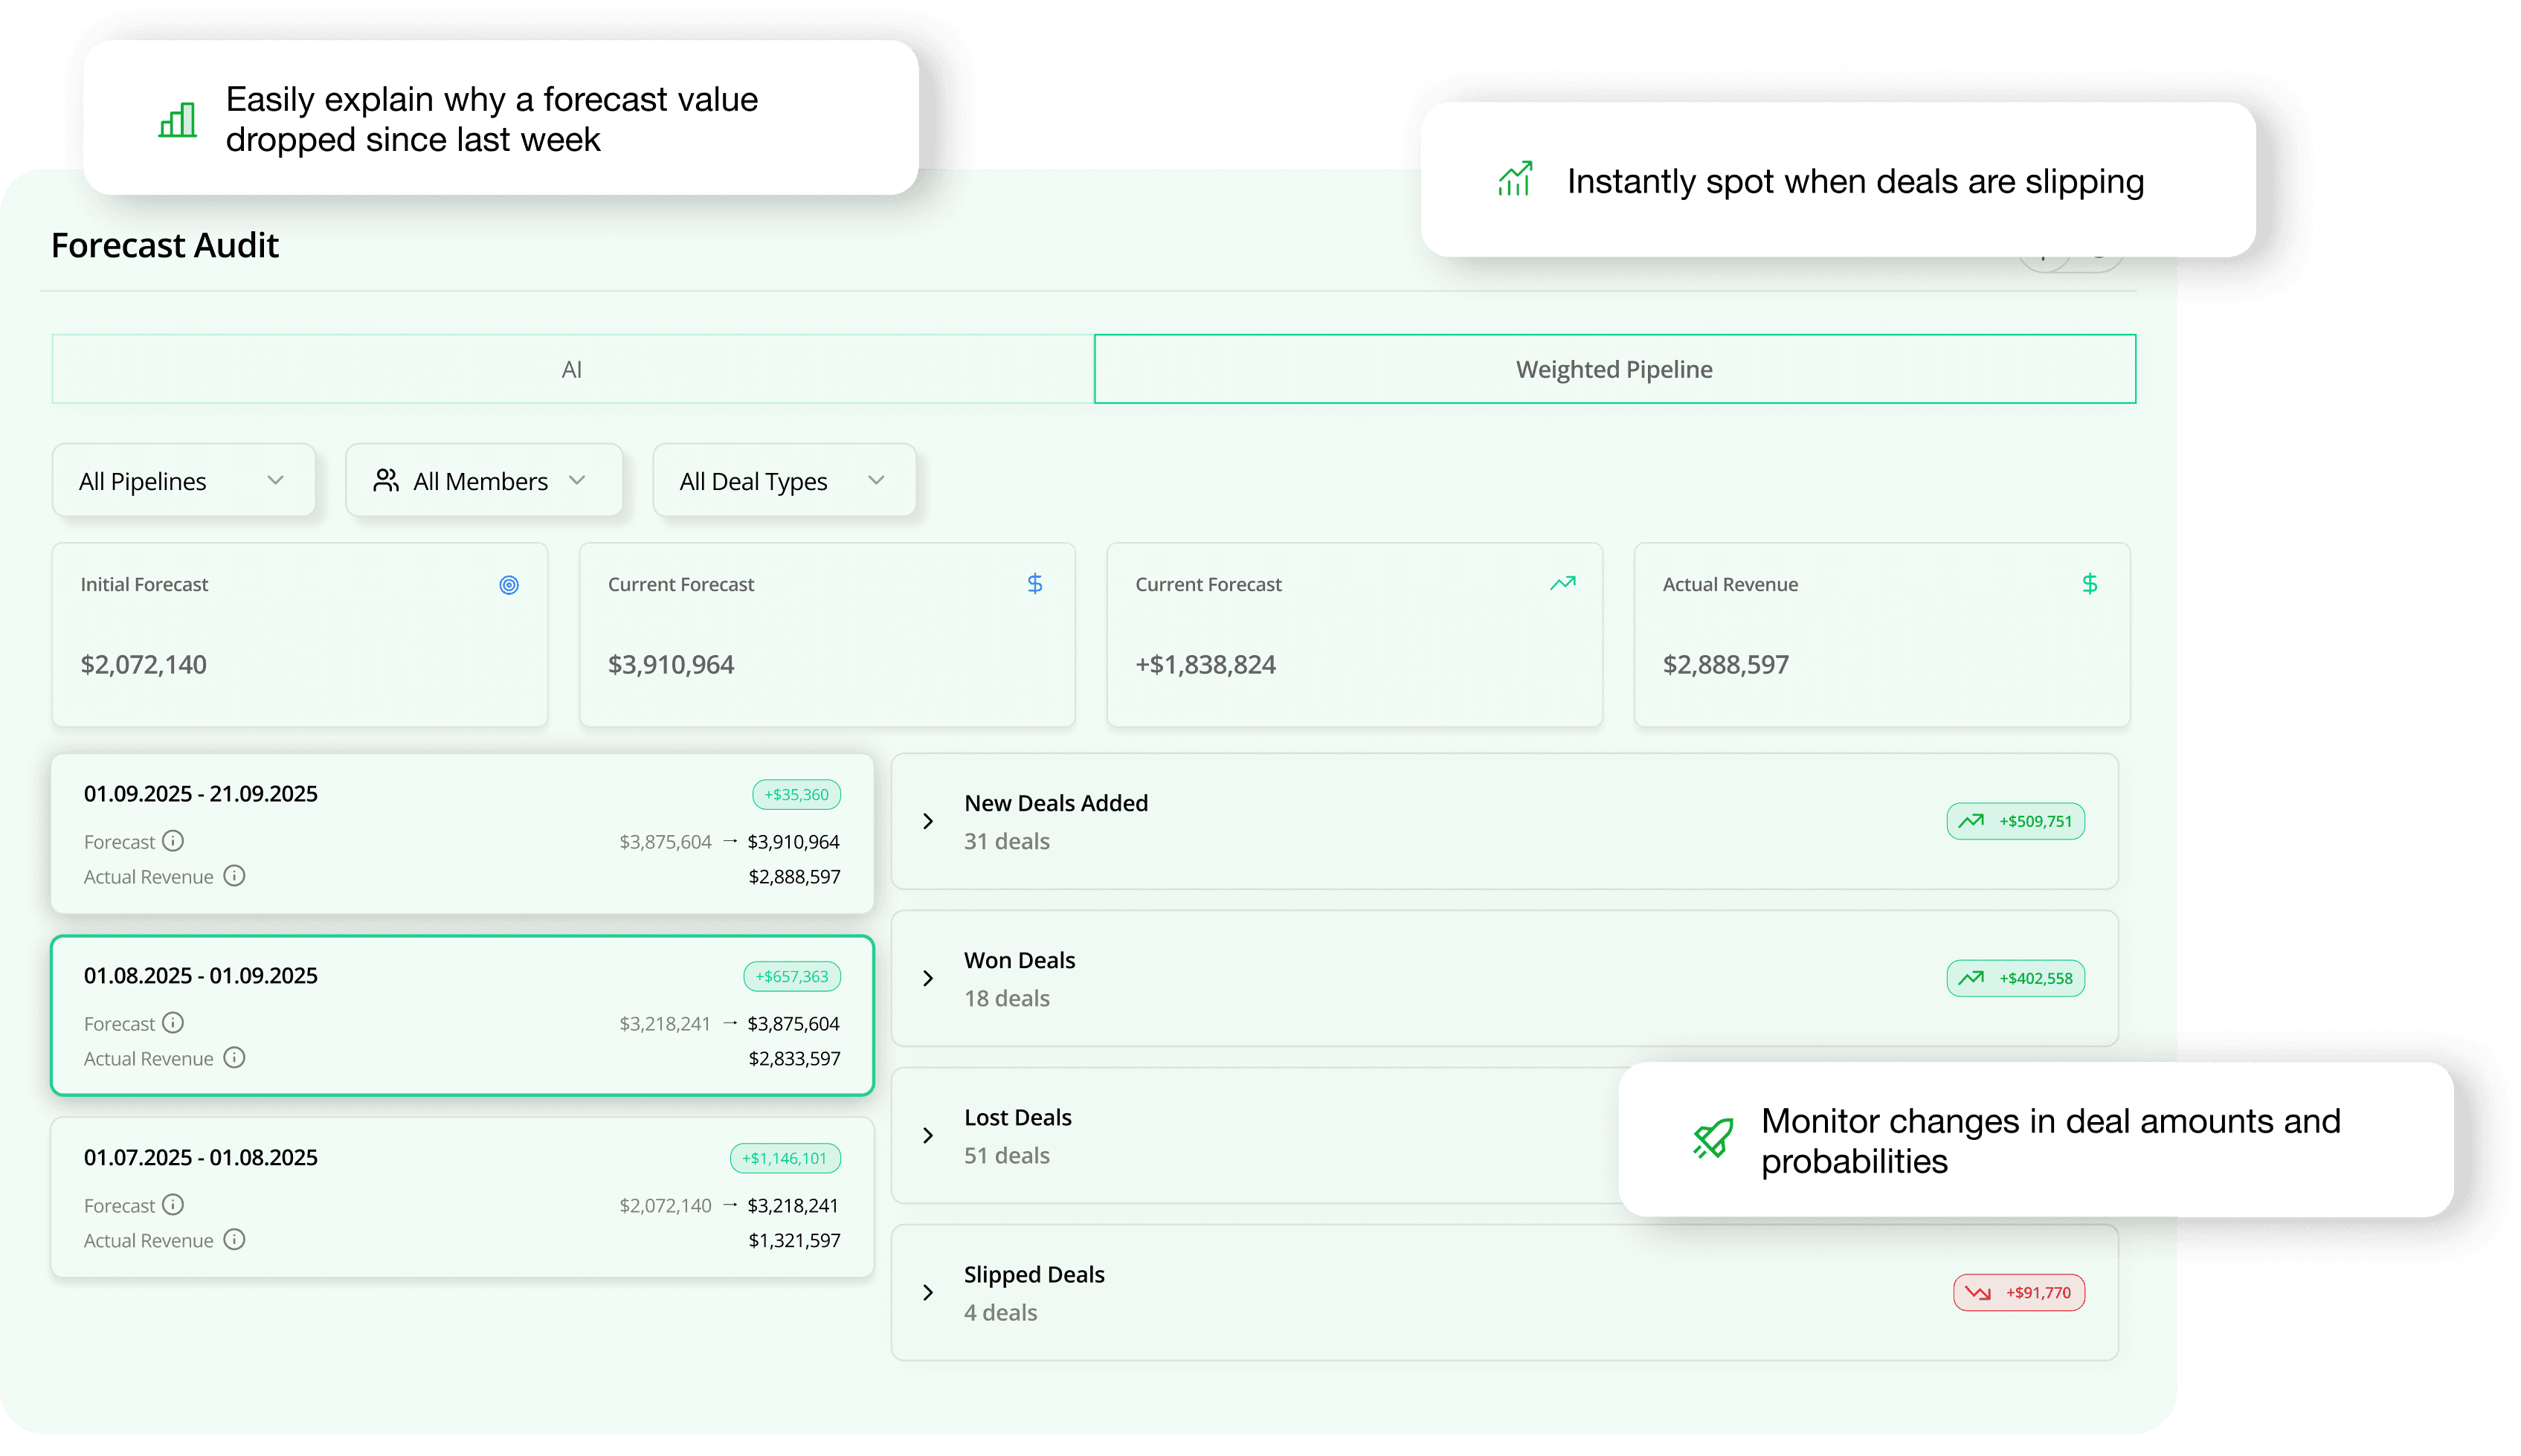Screen dimensions: 2521x1456
Task: Open the All Members dropdown
Action: click(x=484, y=480)
